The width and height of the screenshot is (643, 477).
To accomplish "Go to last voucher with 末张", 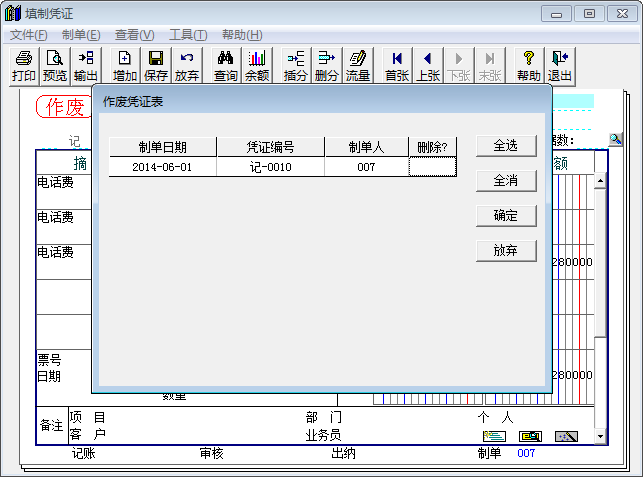I will 490,66.
